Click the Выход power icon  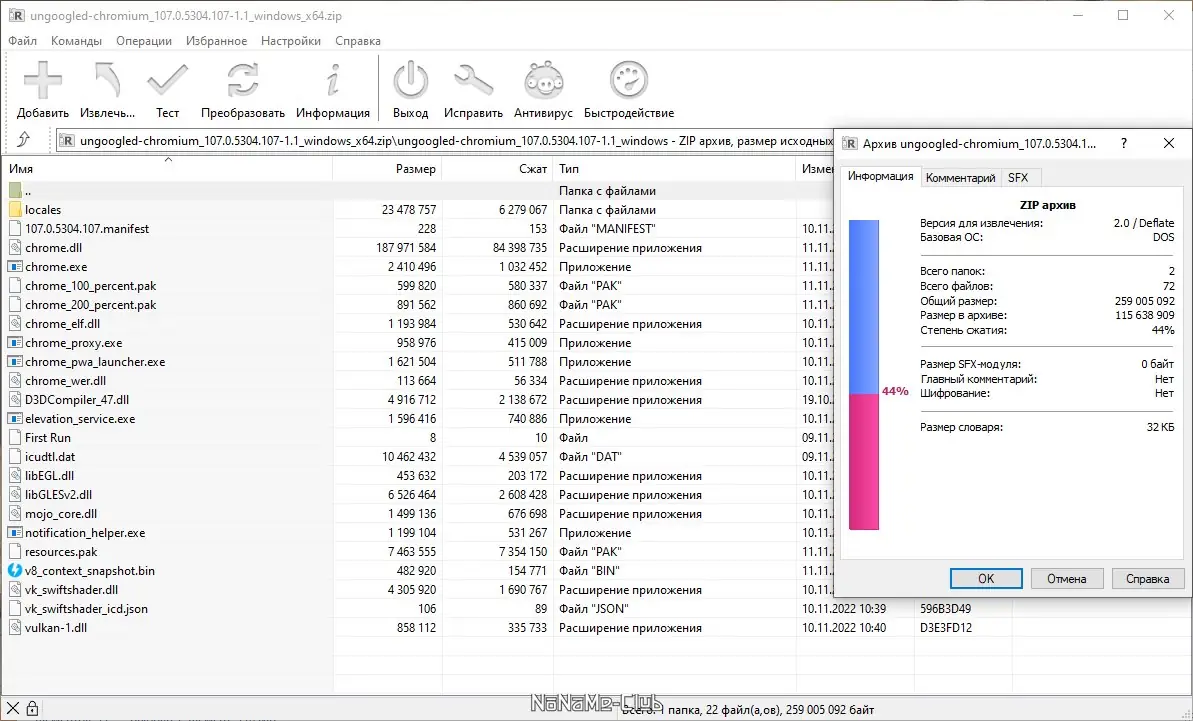(410, 80)
